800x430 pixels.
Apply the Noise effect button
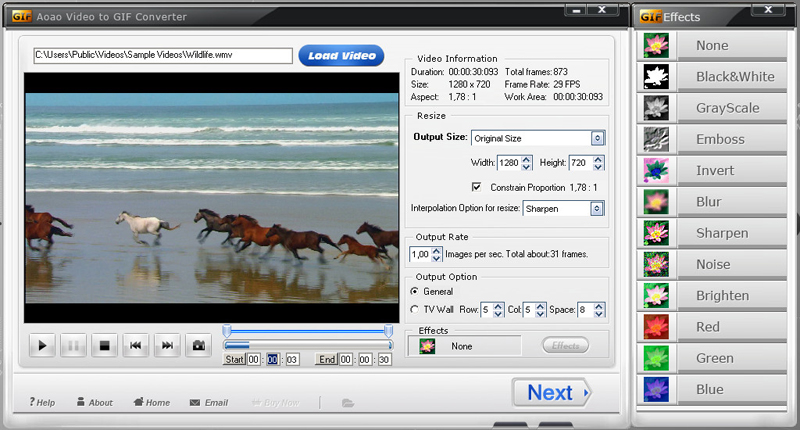732,264
